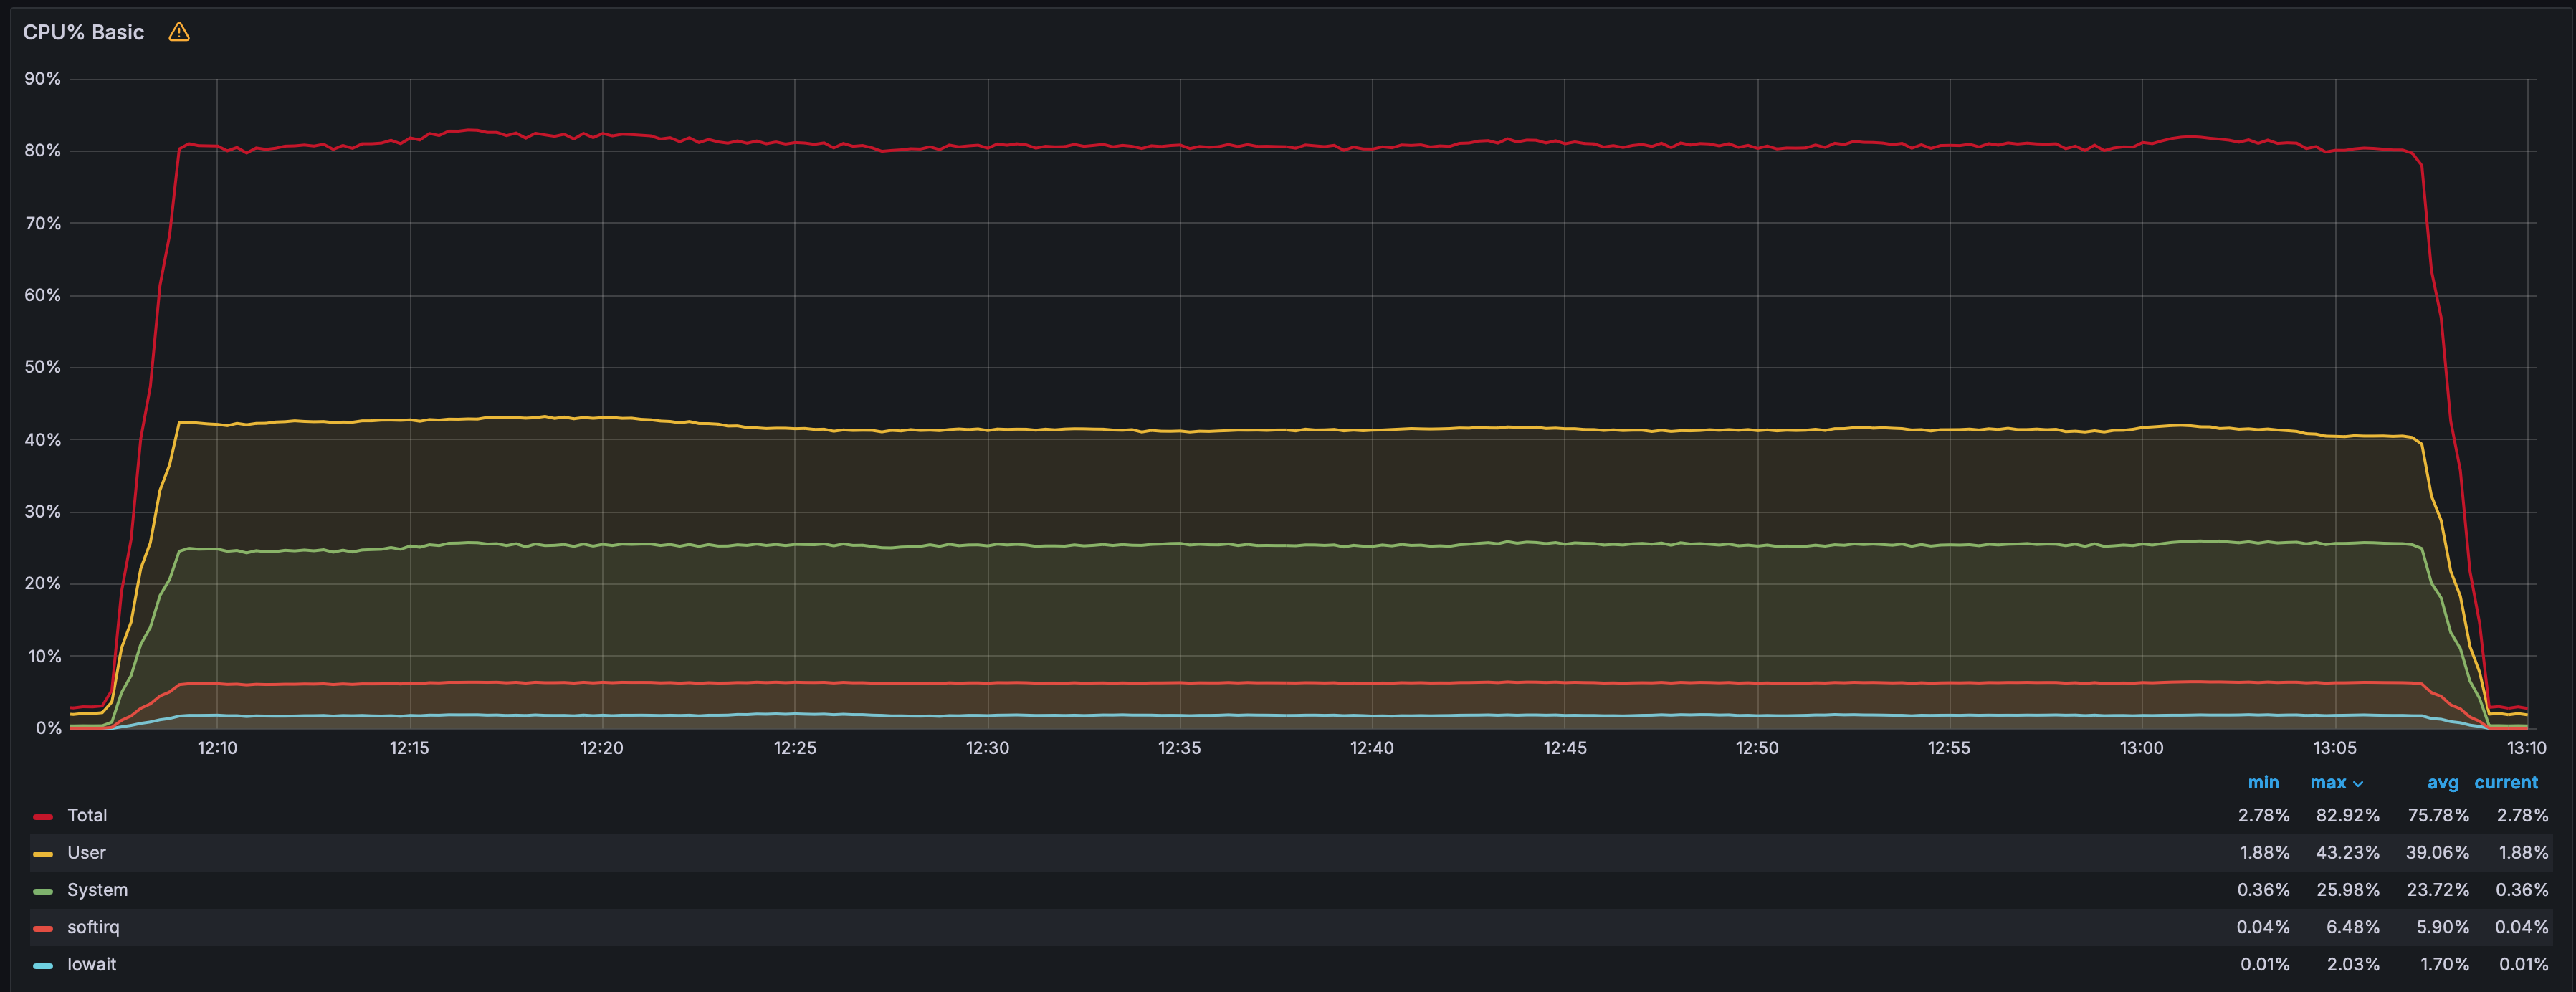Click Total max value 82.92%

point(2347,815)
